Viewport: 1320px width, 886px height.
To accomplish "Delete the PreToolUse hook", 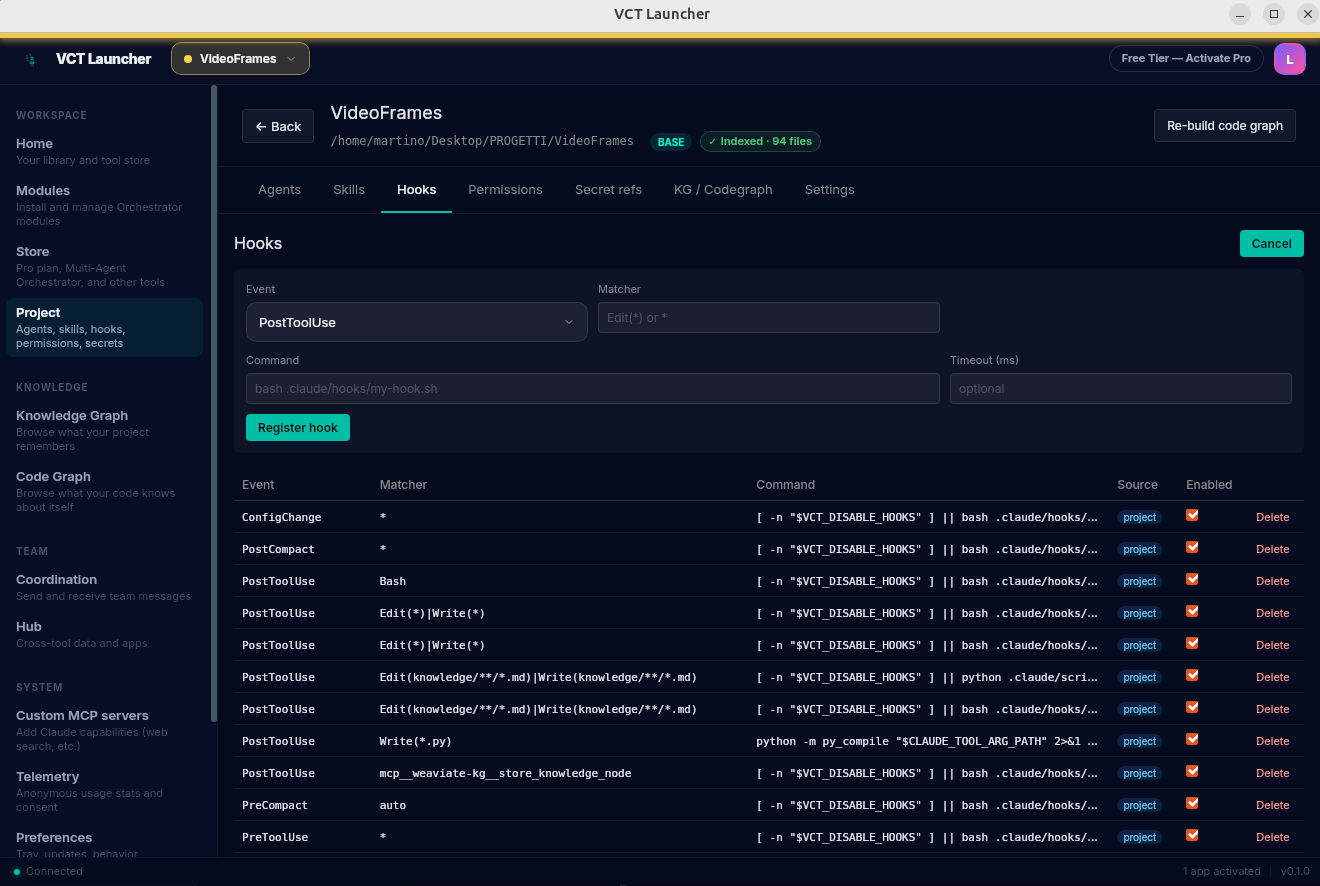I will point(1272,837).
